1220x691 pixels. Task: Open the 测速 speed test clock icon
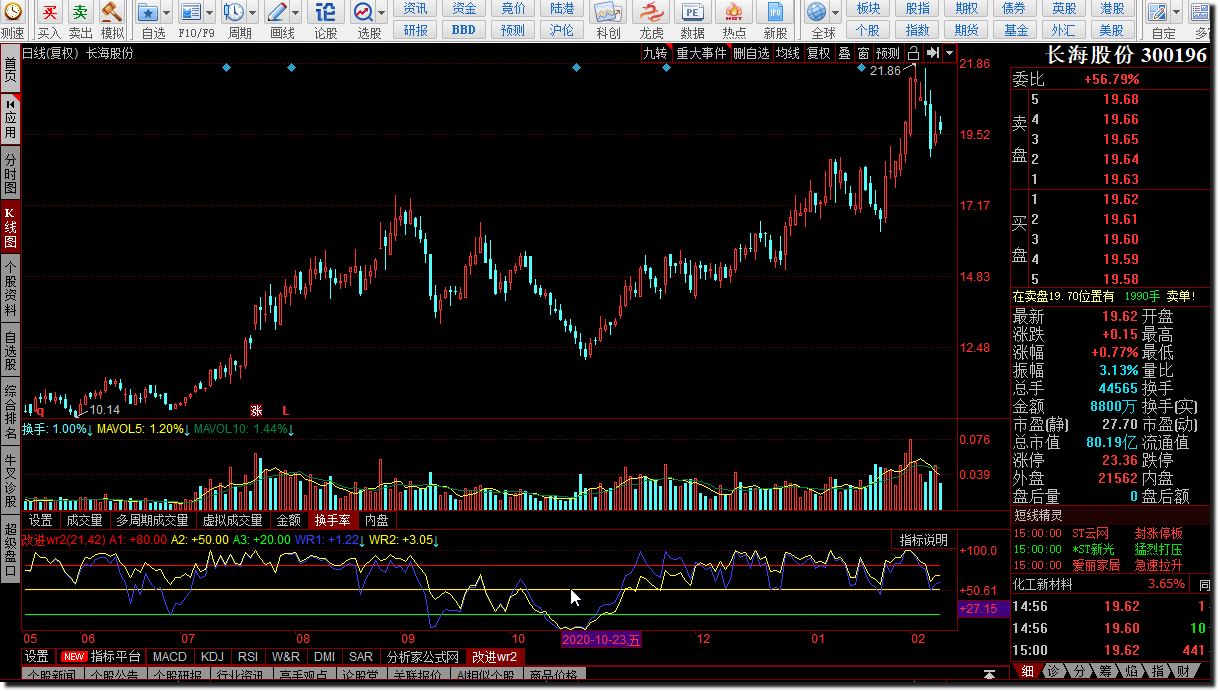click(12, 13)
